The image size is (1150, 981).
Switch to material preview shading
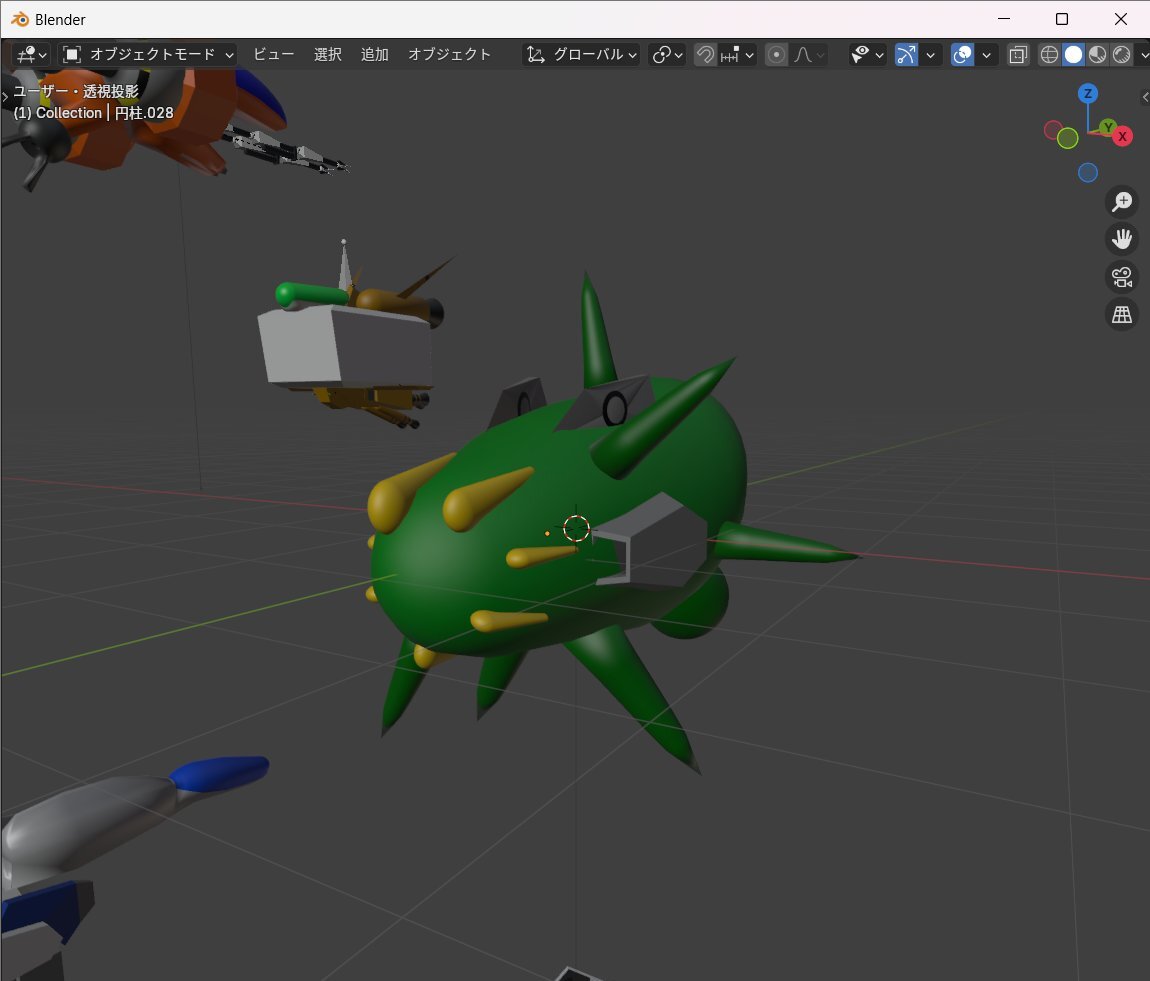click(x=1097, y=54)
